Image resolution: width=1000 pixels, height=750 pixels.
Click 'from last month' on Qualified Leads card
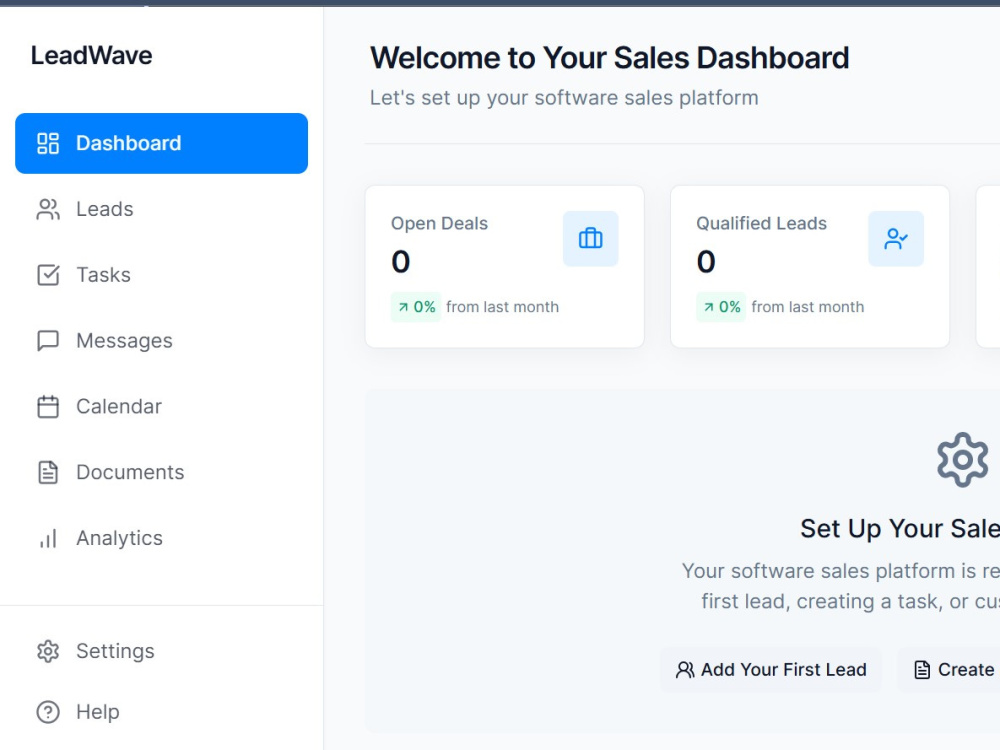point(808,307)
